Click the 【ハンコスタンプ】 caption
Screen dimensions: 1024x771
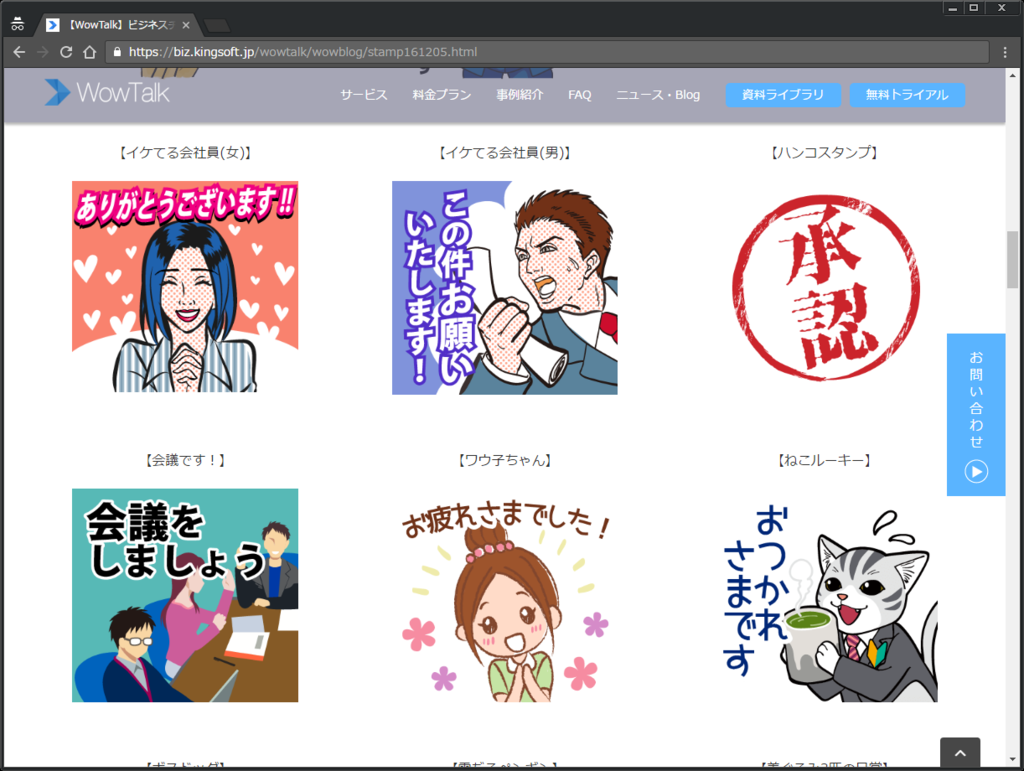[824, 153]
